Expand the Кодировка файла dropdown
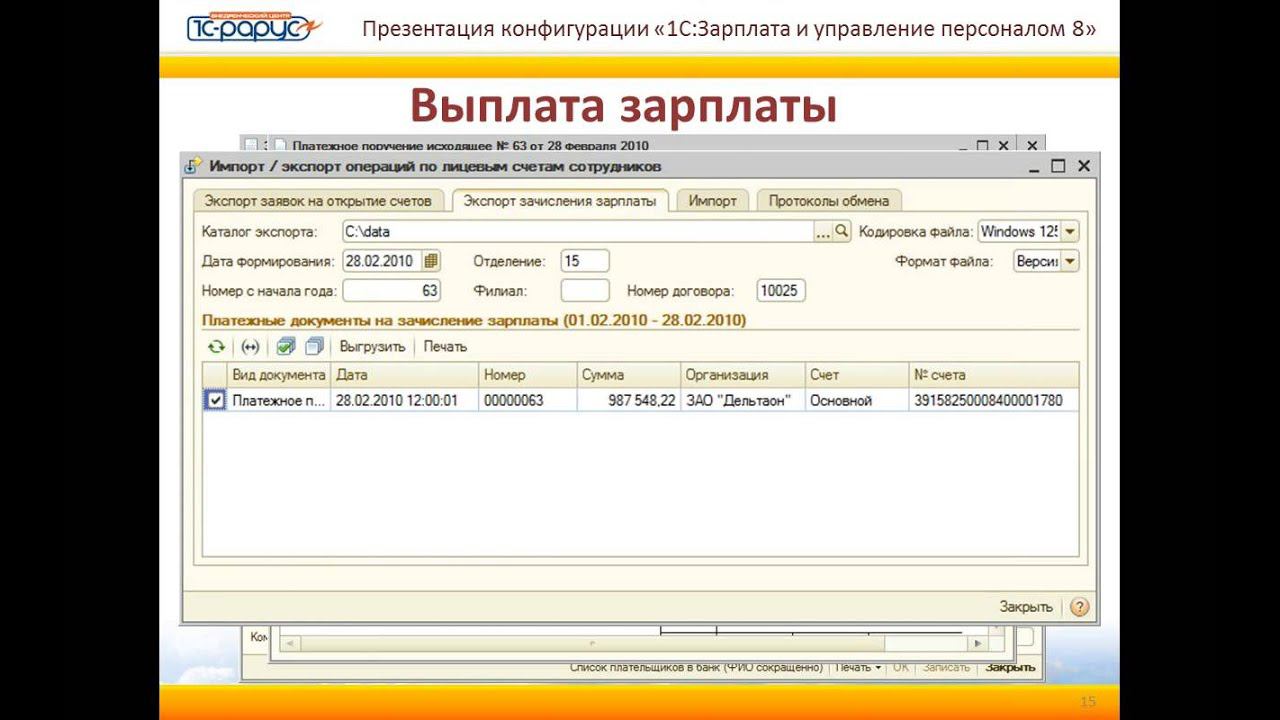 coord(1070,231)
